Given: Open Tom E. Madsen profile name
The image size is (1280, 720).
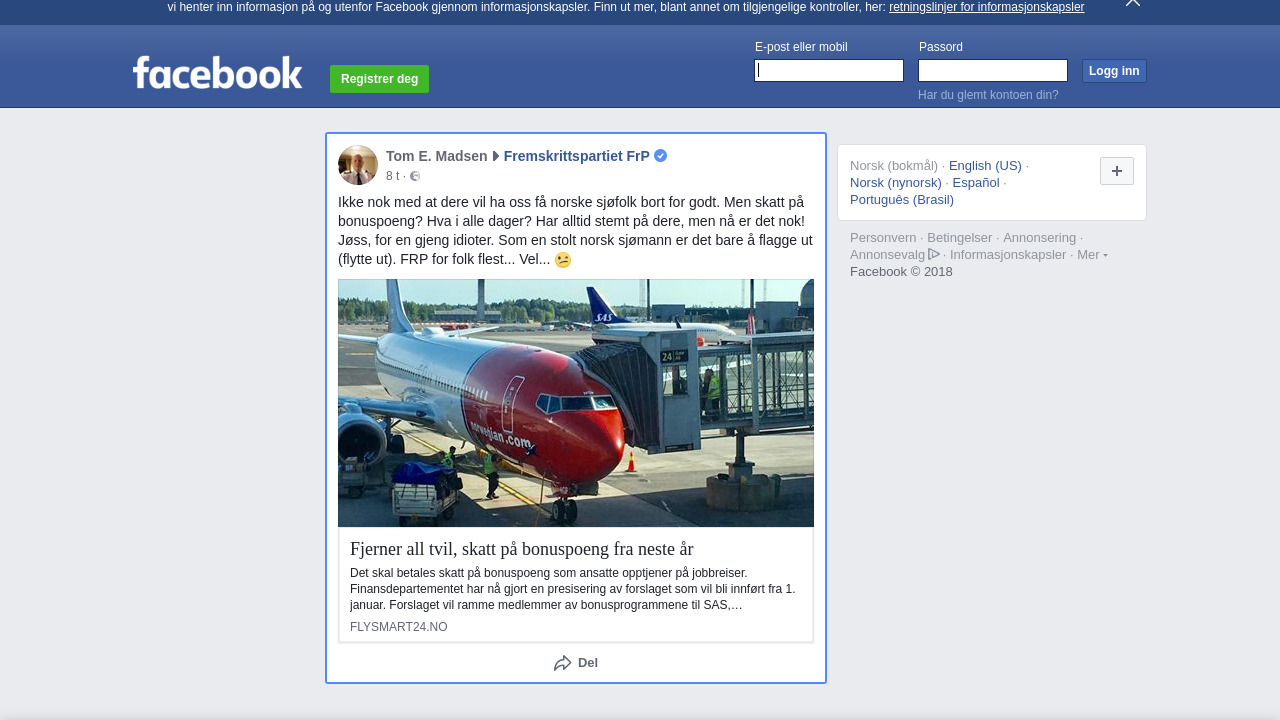Looking at the screenshot, I should pyautogui.click(x=437, y=156).
